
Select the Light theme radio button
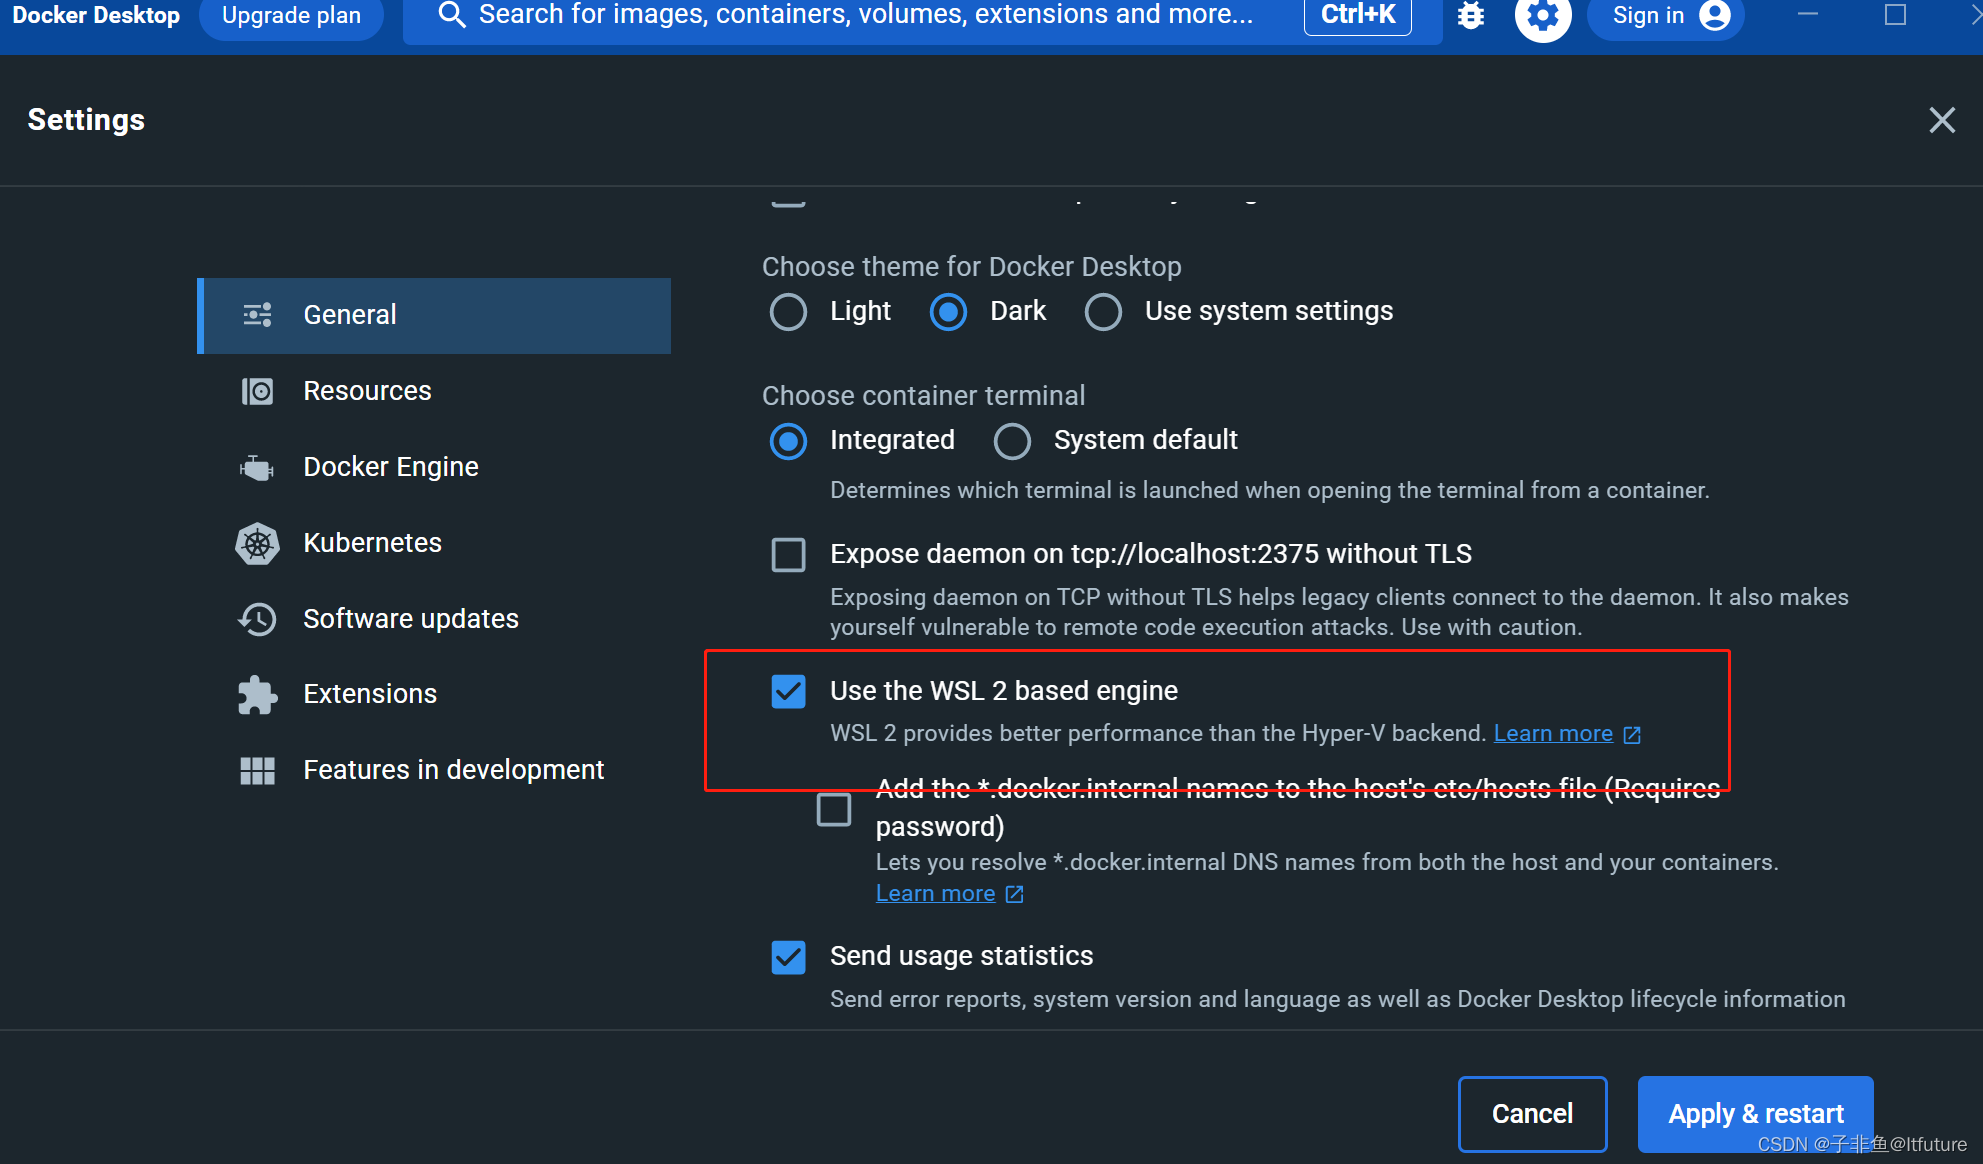pyautogui.click(x=788, y=310)
